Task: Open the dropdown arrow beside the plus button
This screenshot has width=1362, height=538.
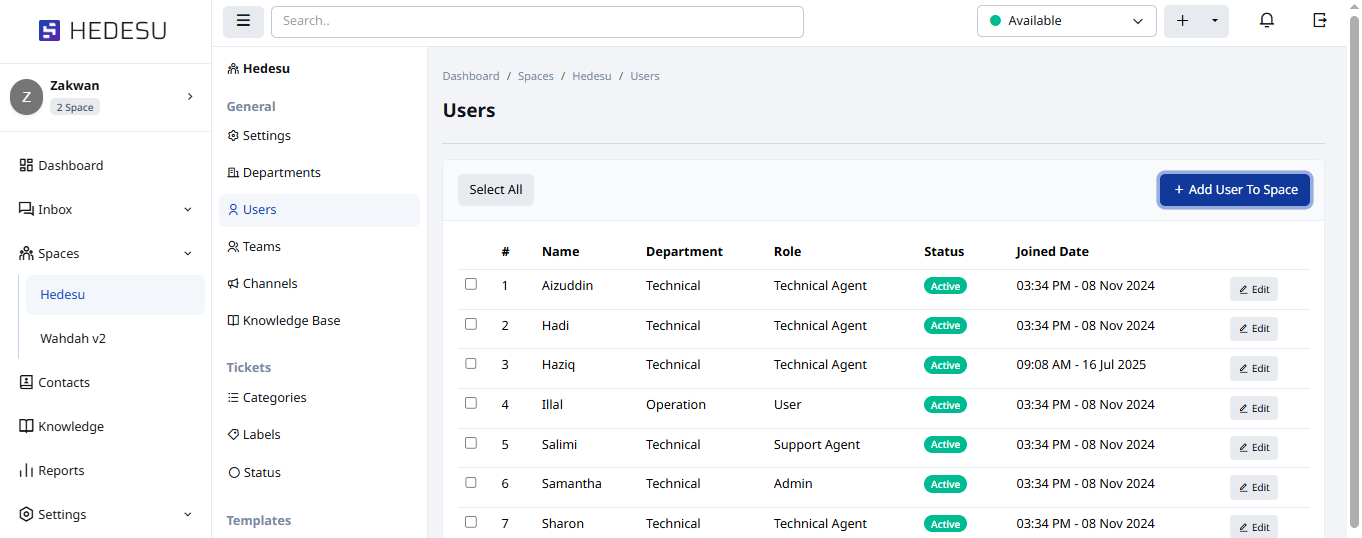Action: [x=1214, y=21]
